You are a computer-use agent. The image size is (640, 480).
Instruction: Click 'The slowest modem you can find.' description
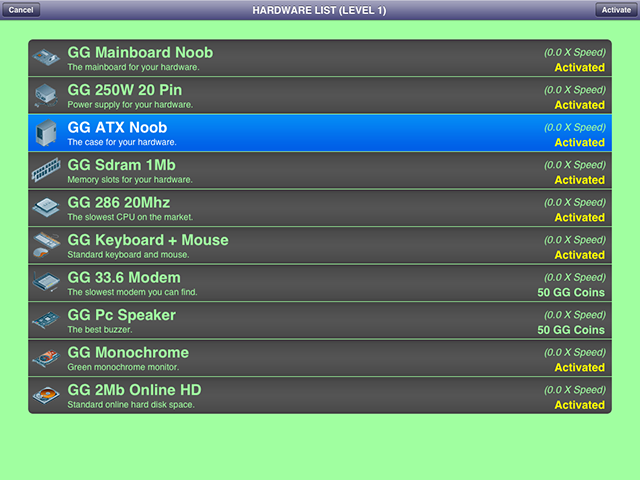(132, 292)
